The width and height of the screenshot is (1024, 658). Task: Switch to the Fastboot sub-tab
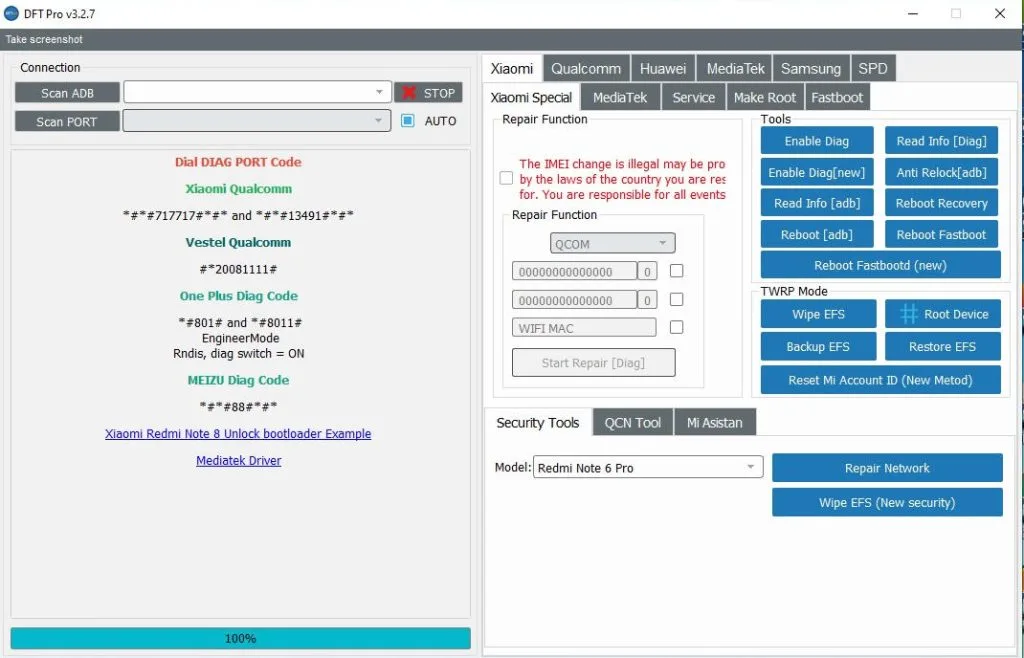[x=837, y=97]
